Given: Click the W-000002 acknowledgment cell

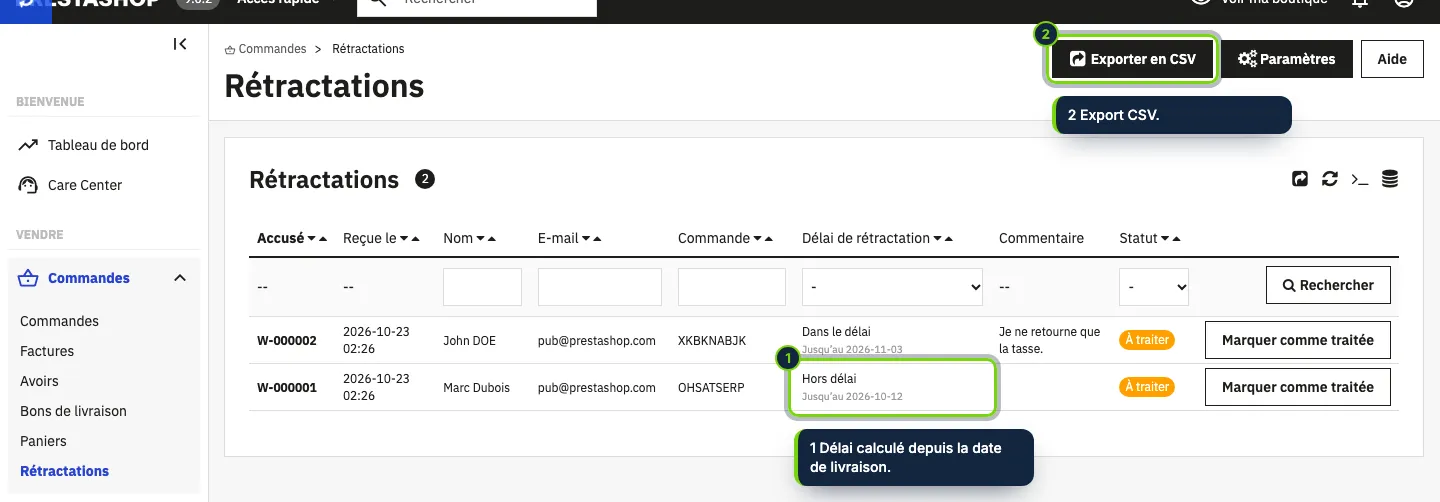Looking at the screenshot, I should click(x=287, y=341).
